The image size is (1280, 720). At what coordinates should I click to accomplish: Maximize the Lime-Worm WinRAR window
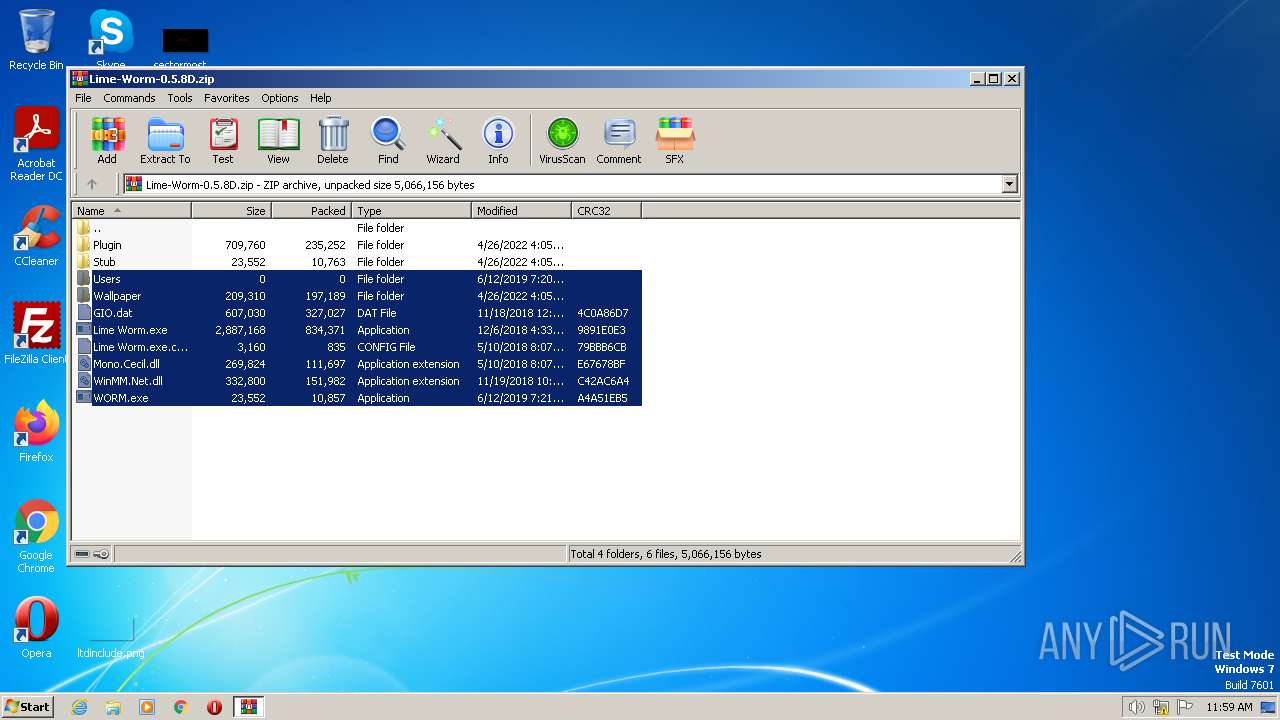point(993,78)
